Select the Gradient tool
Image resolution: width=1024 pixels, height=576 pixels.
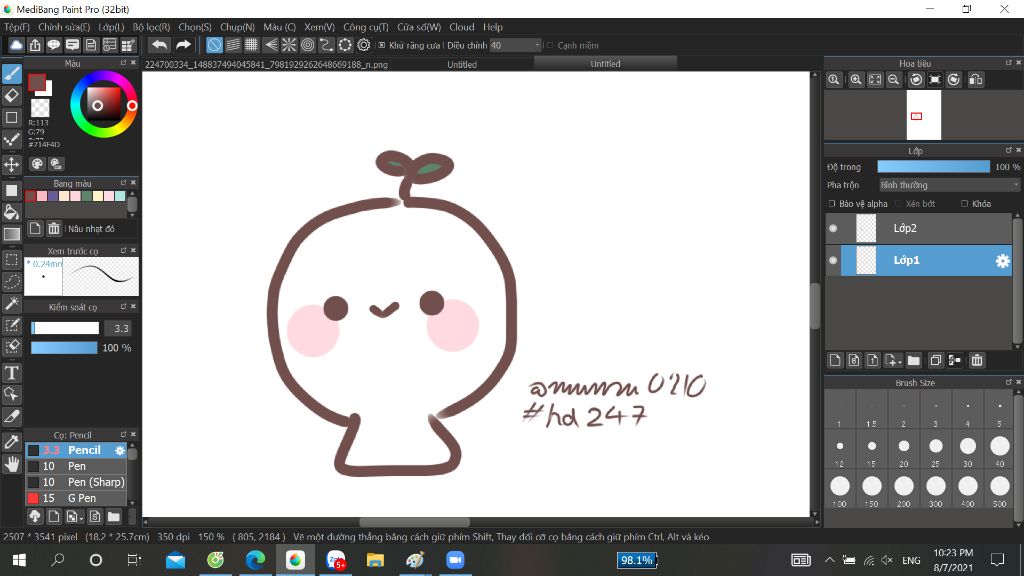(12, 234)
